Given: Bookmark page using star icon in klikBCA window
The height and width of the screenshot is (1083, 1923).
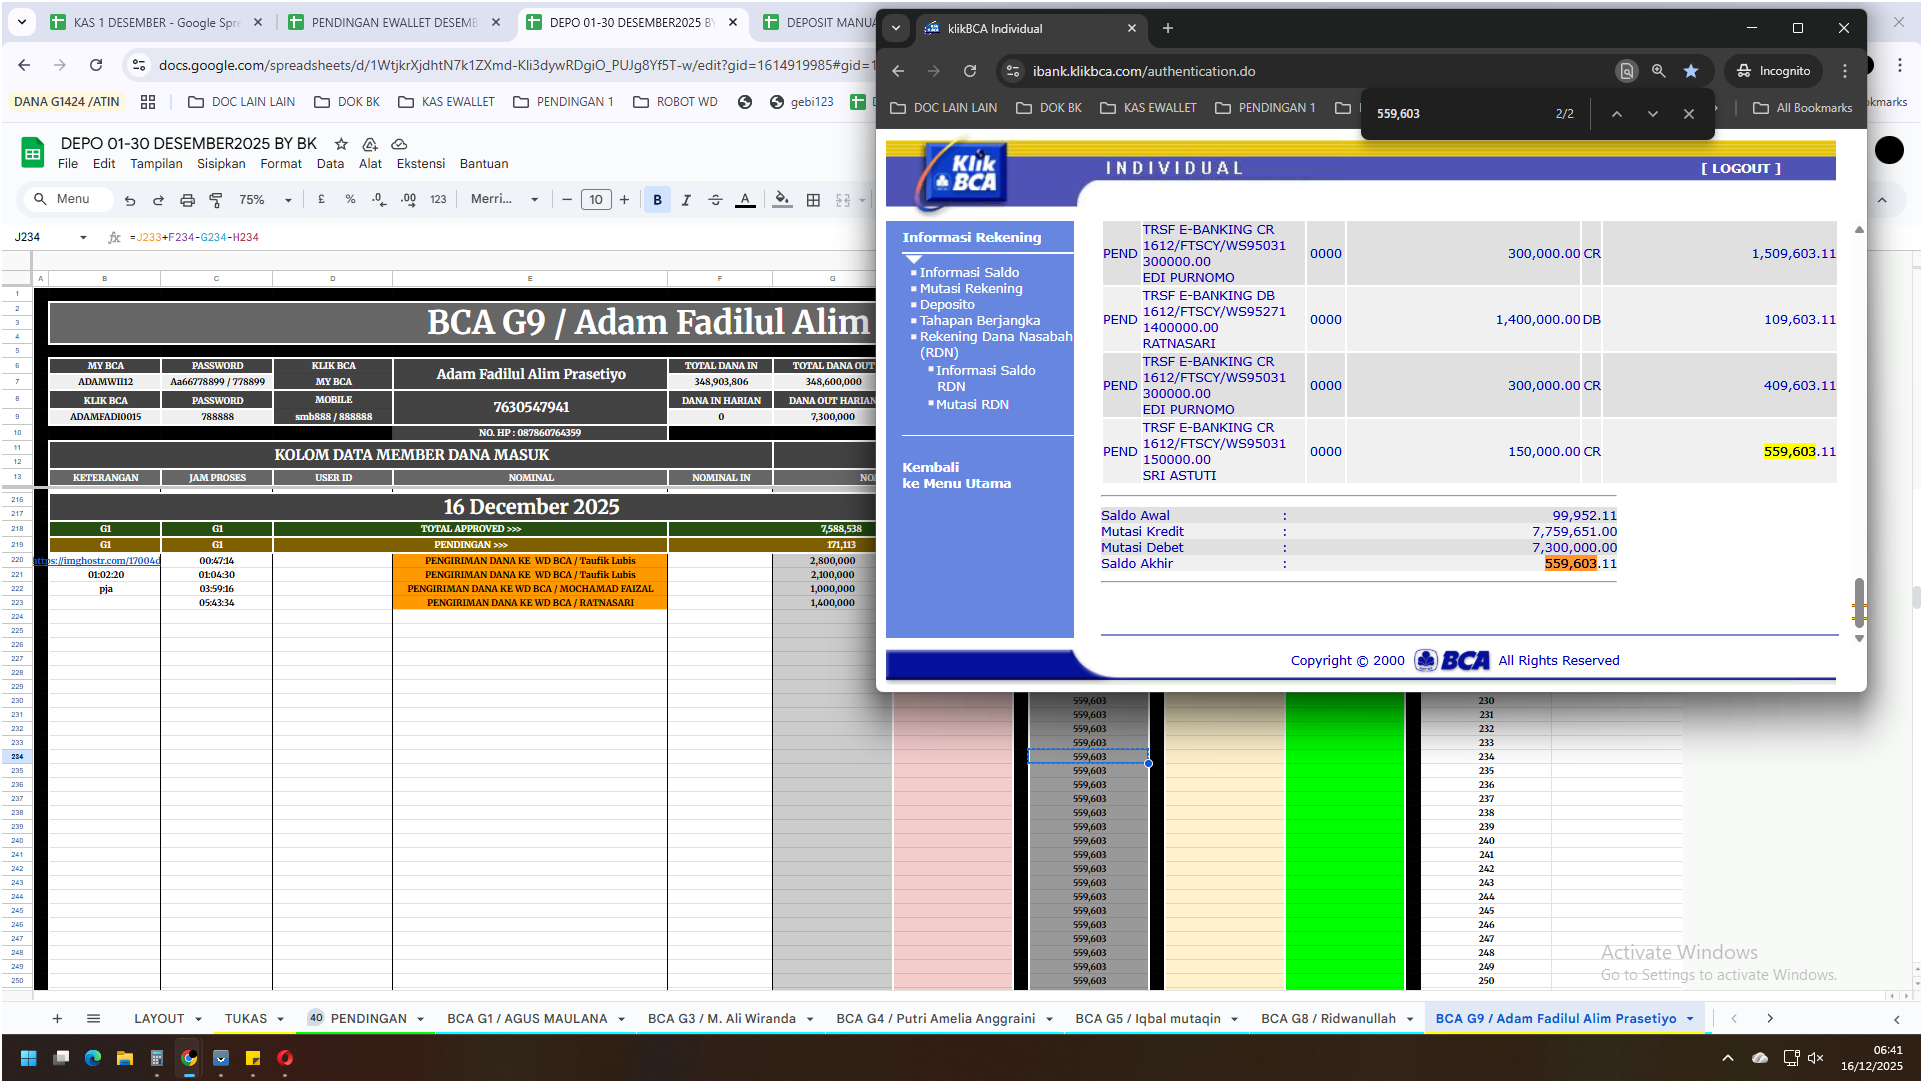Looking at the screenshot, I should point(1691,71).
